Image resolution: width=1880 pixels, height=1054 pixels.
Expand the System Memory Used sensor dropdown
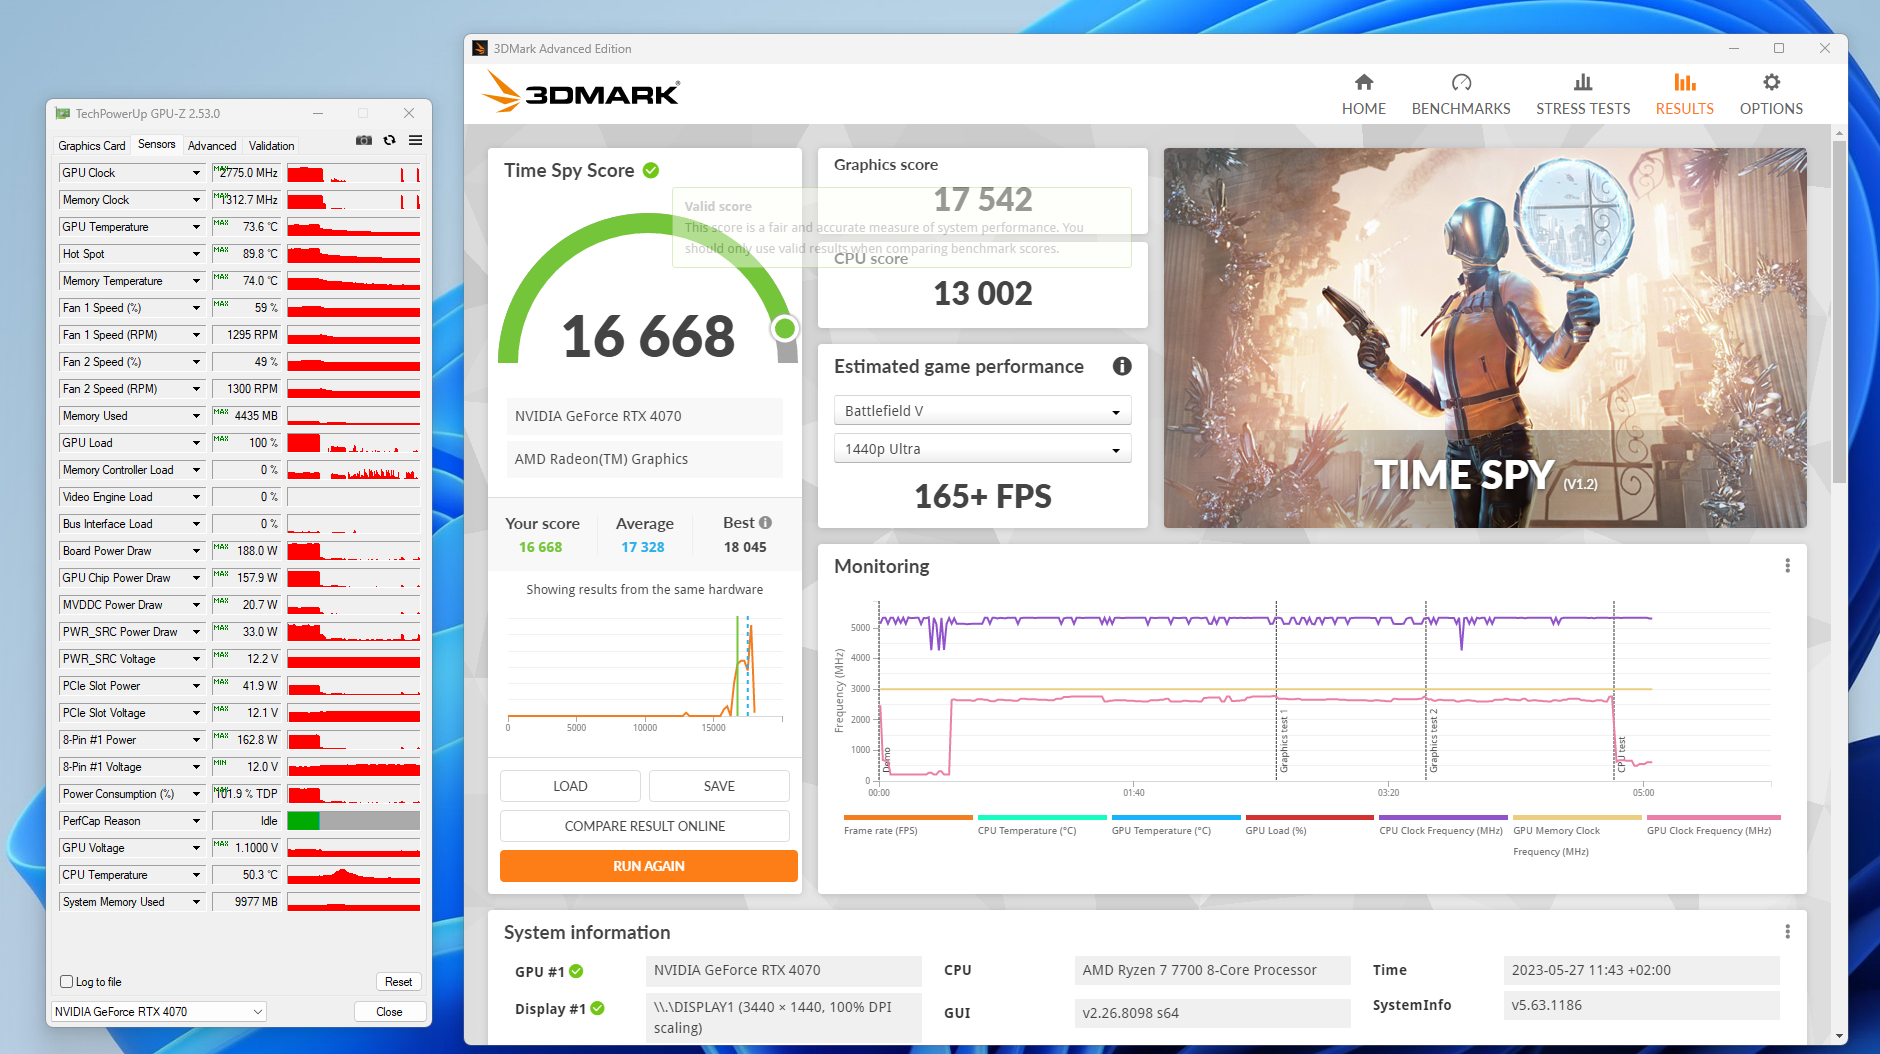(x=196, y=902)
